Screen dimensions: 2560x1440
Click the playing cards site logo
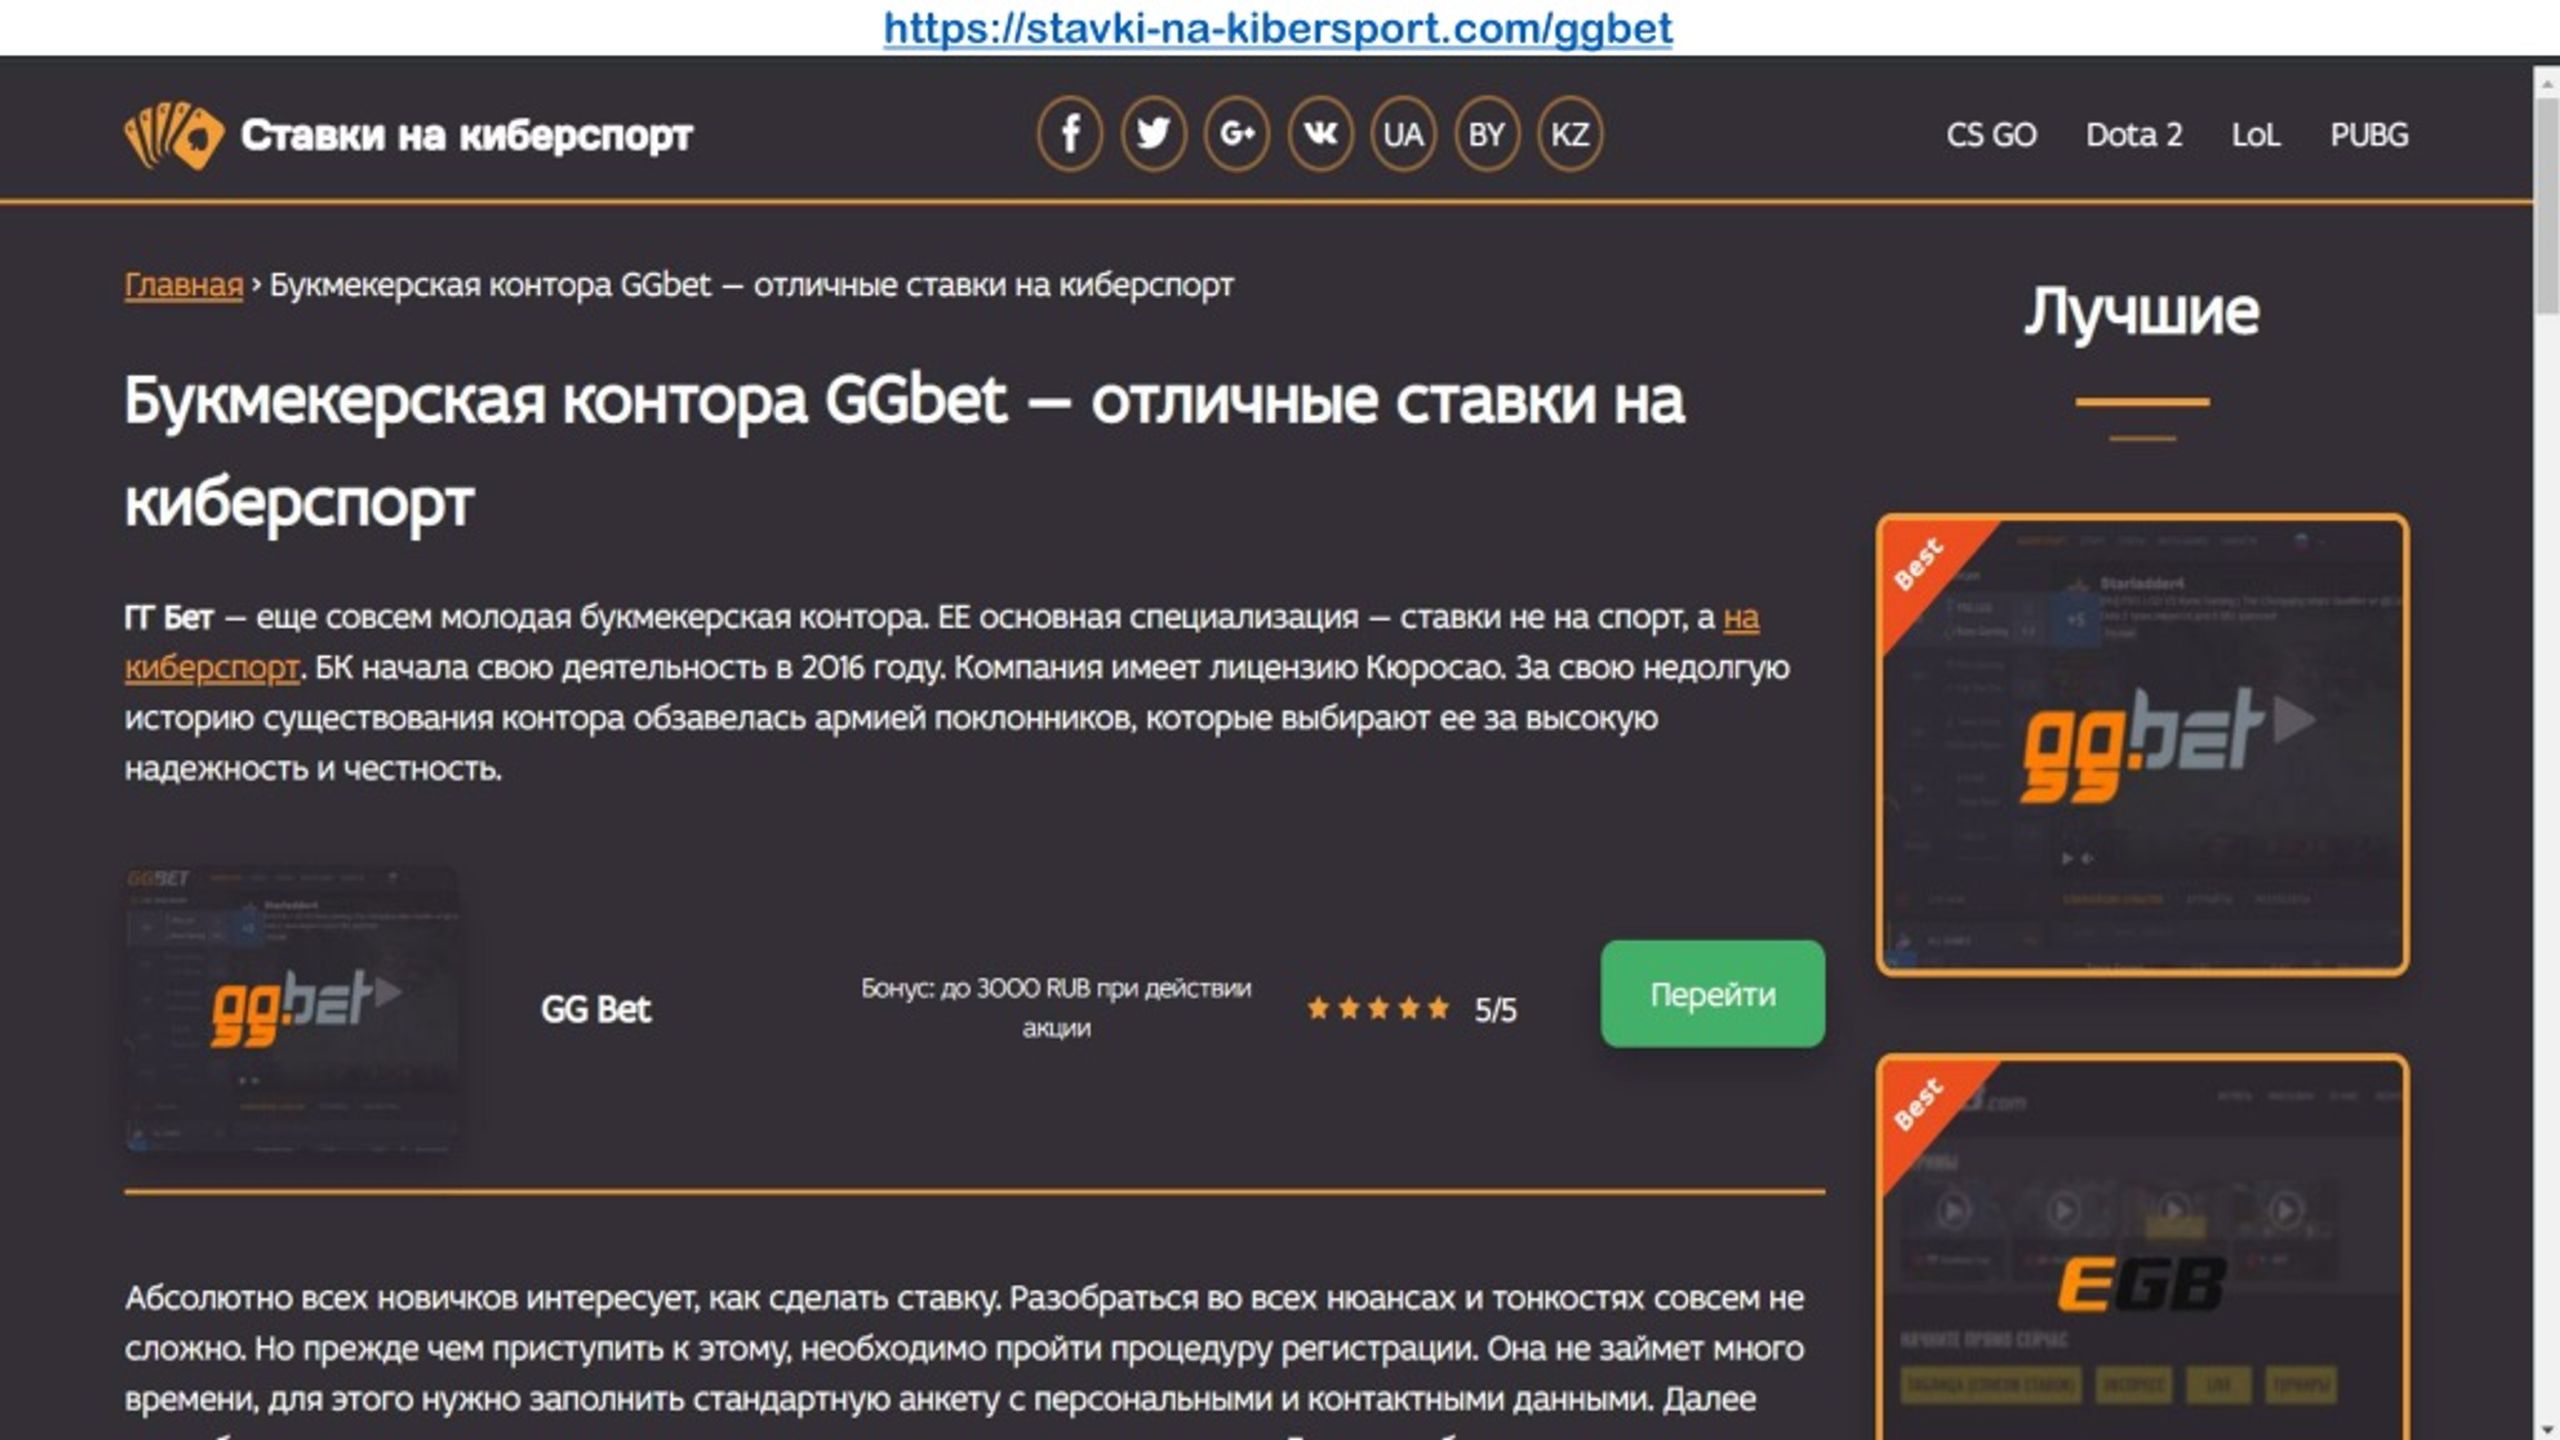(x=174, y=135)
